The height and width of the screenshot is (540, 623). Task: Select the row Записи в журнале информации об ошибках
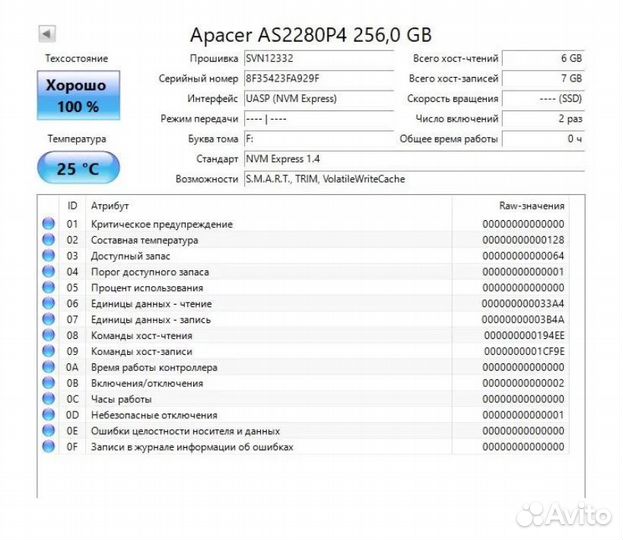pyautogui.click(x=305, y=446)
